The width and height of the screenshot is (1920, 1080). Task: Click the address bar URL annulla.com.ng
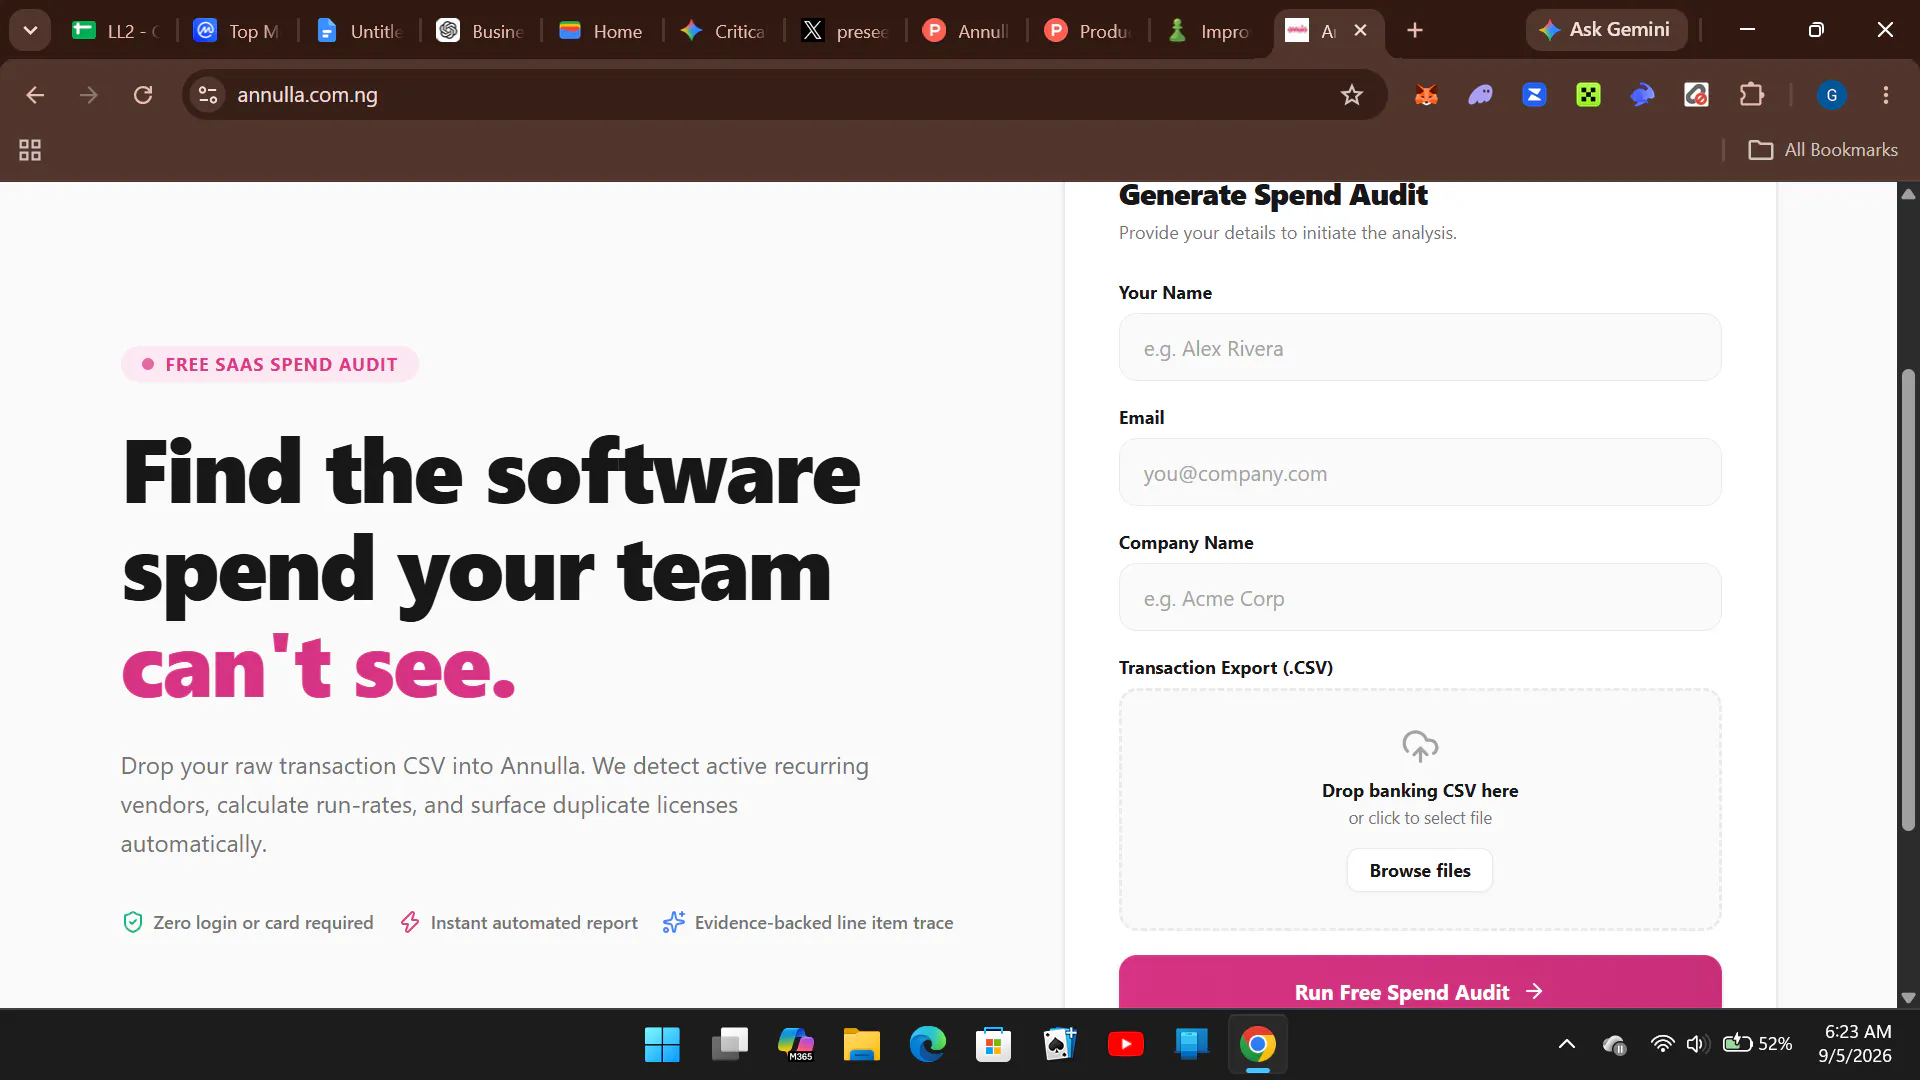coord(308,95)
